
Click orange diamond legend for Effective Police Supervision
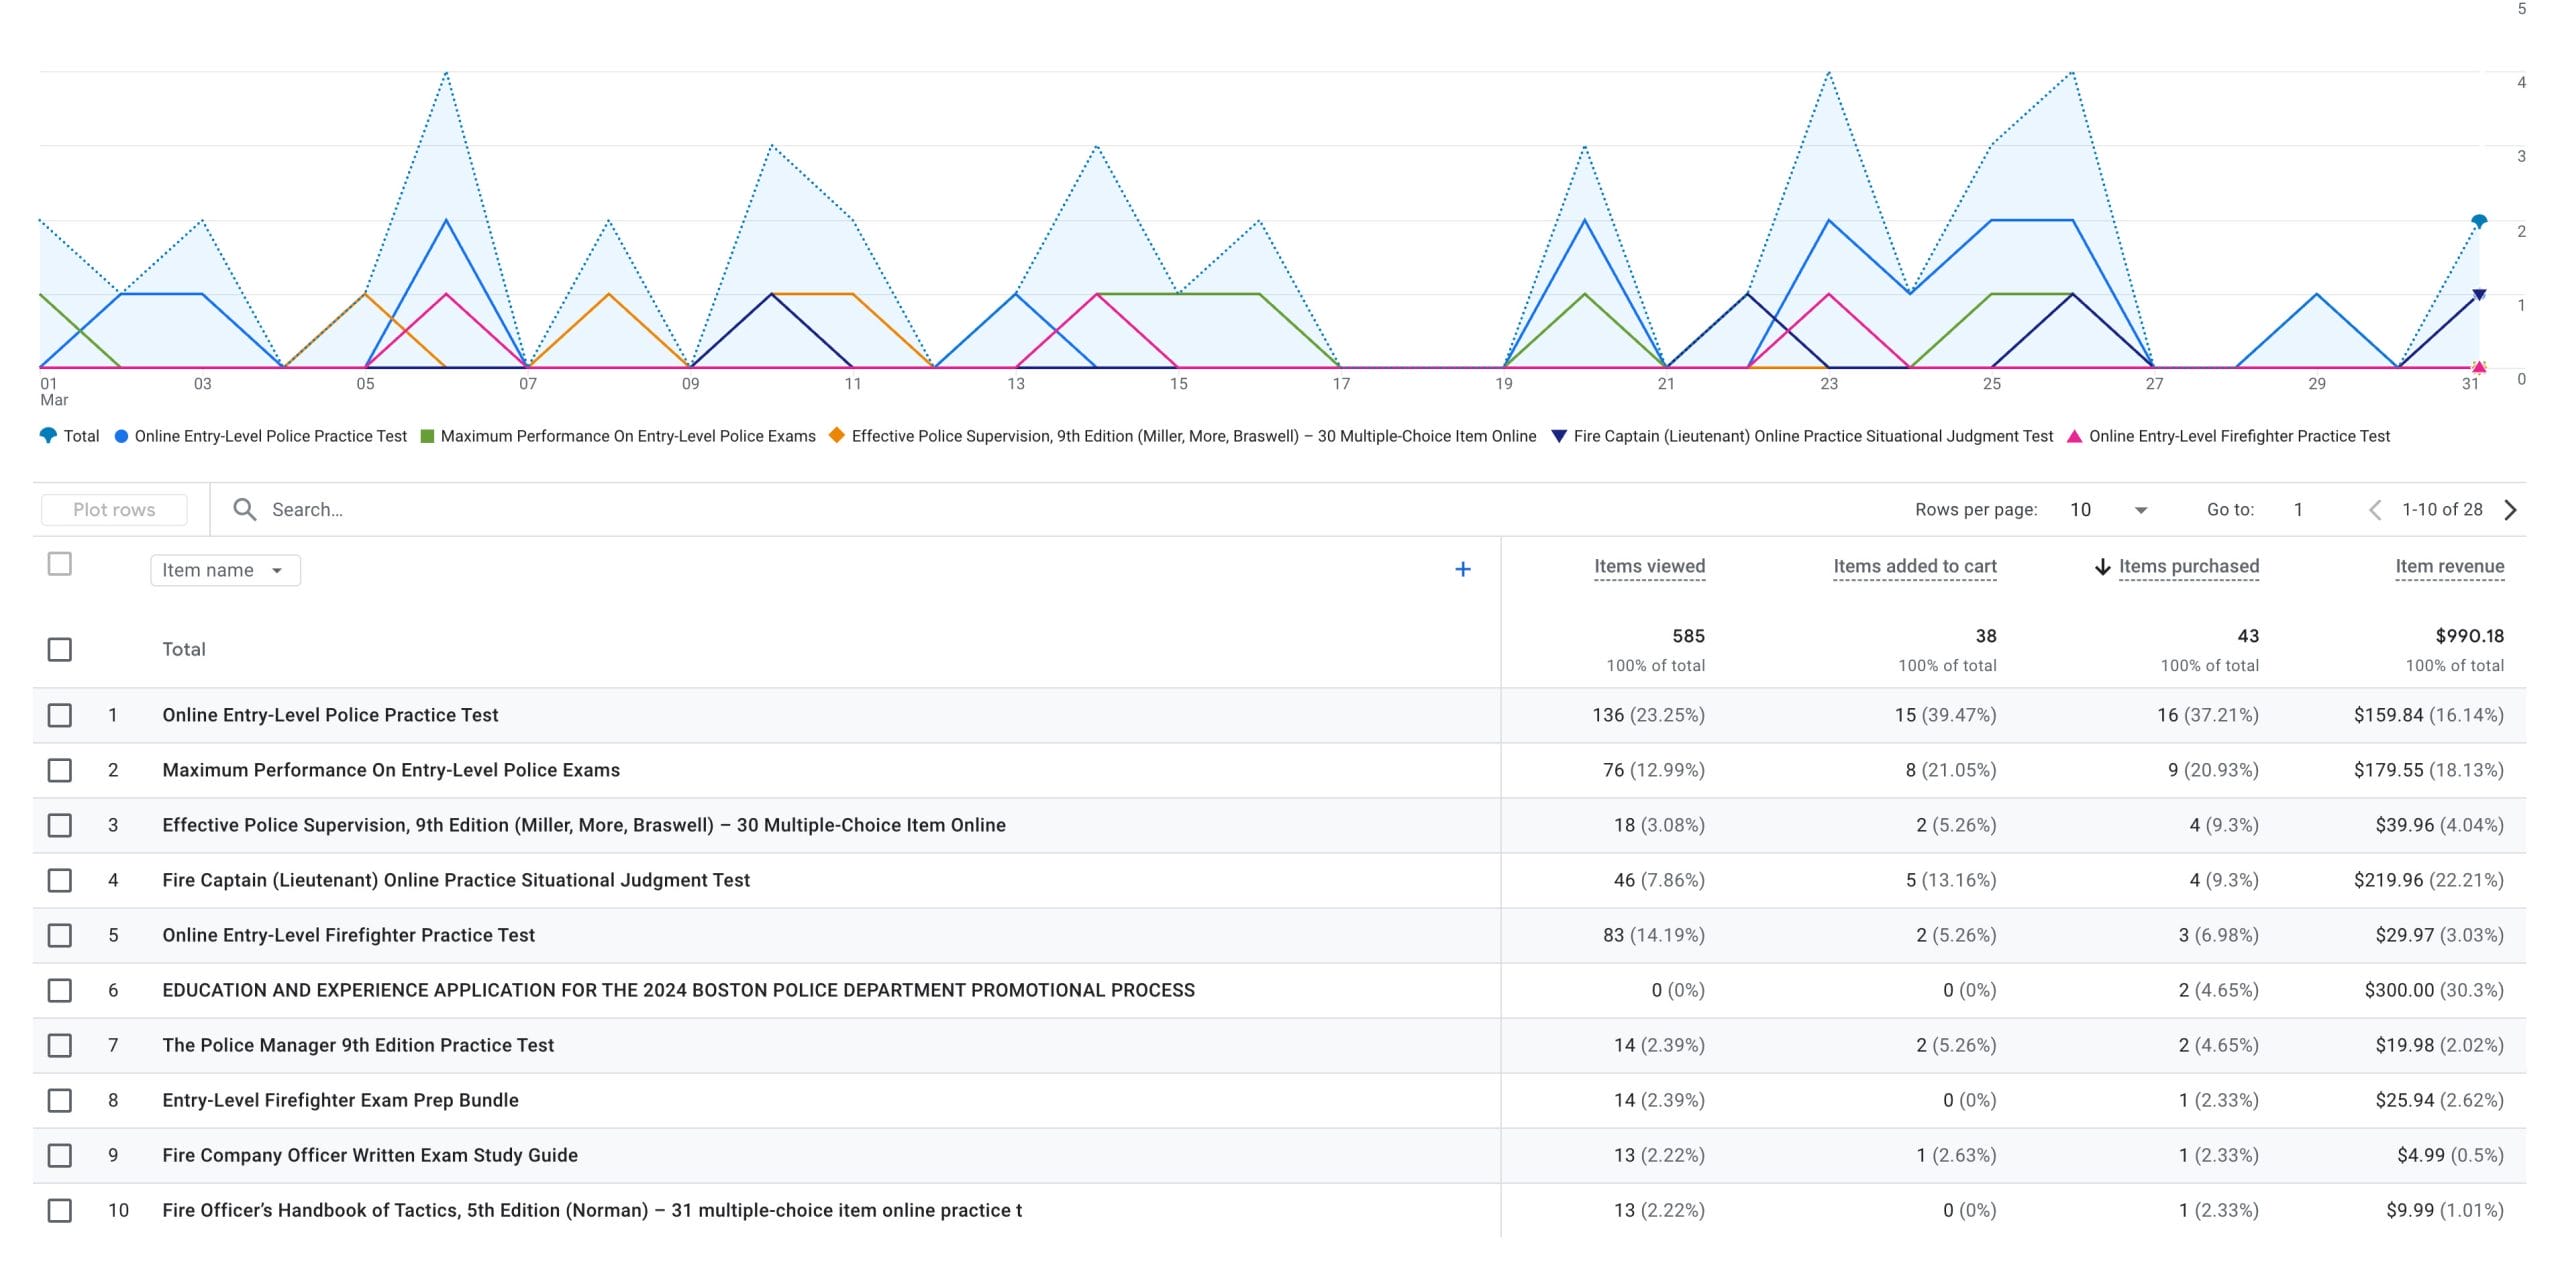pos(837,435)
